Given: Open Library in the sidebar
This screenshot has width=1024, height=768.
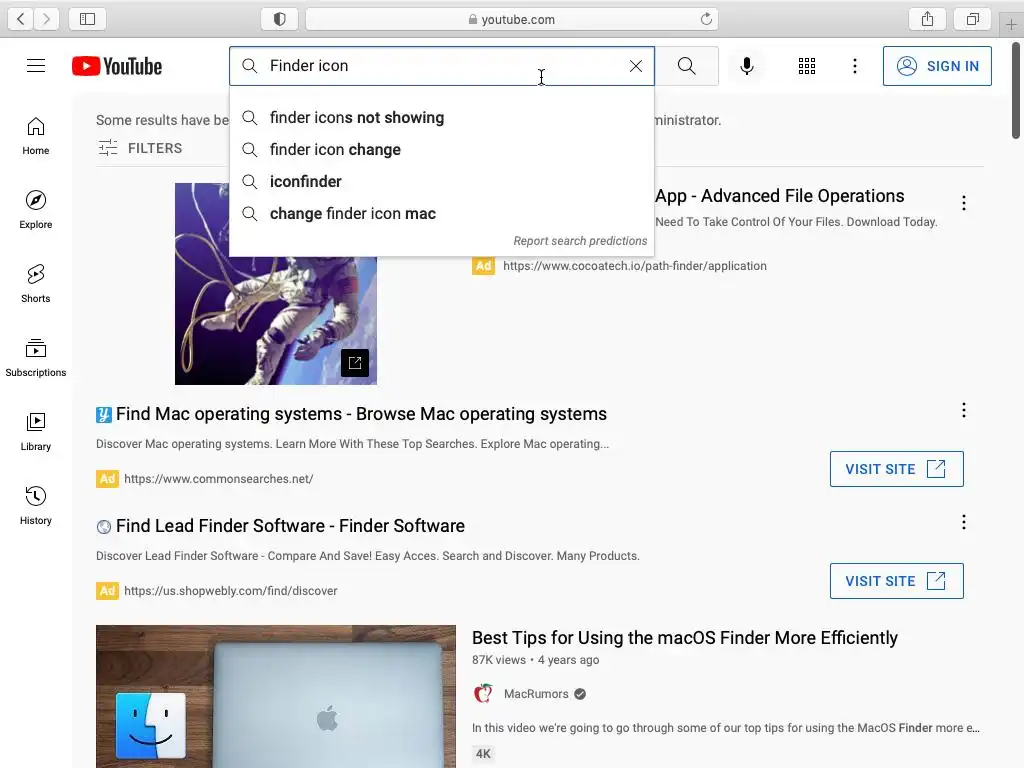Looking at the screenshot, I should point(36,431).
